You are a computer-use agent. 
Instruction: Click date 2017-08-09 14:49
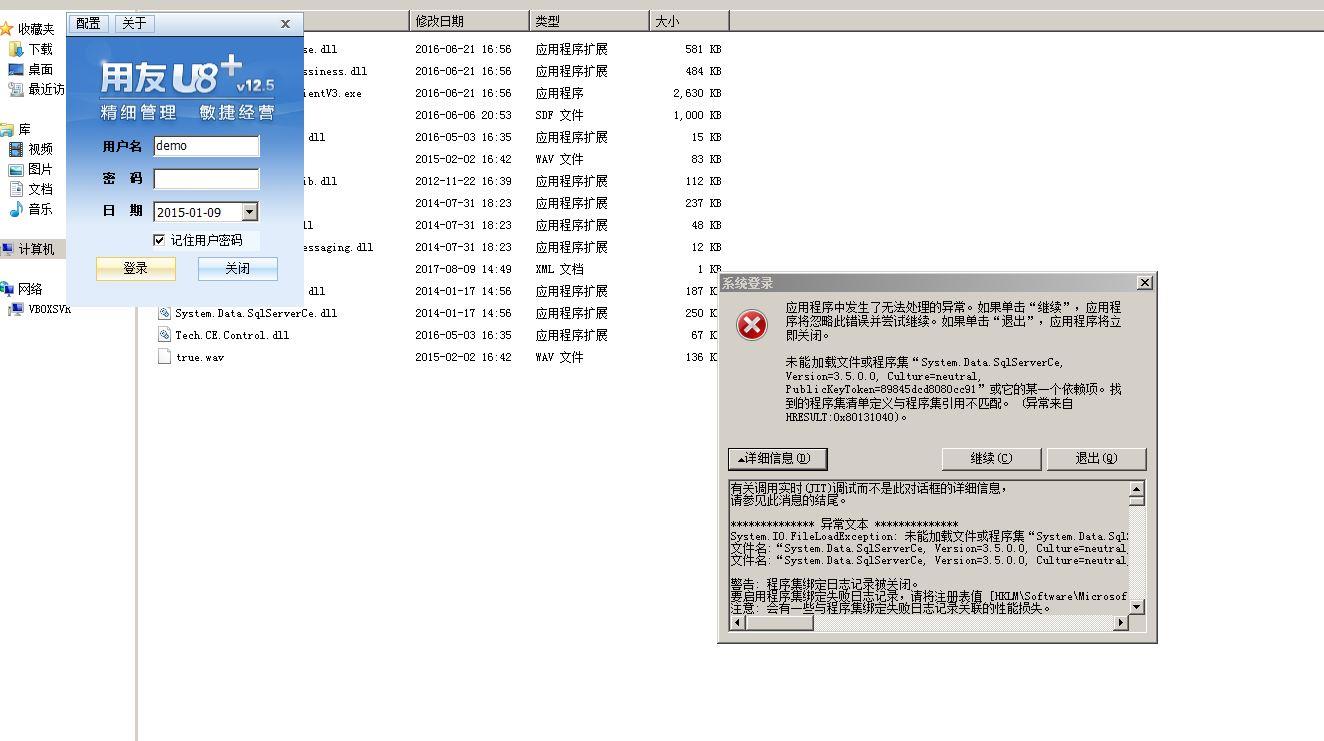tap(463, 269)
